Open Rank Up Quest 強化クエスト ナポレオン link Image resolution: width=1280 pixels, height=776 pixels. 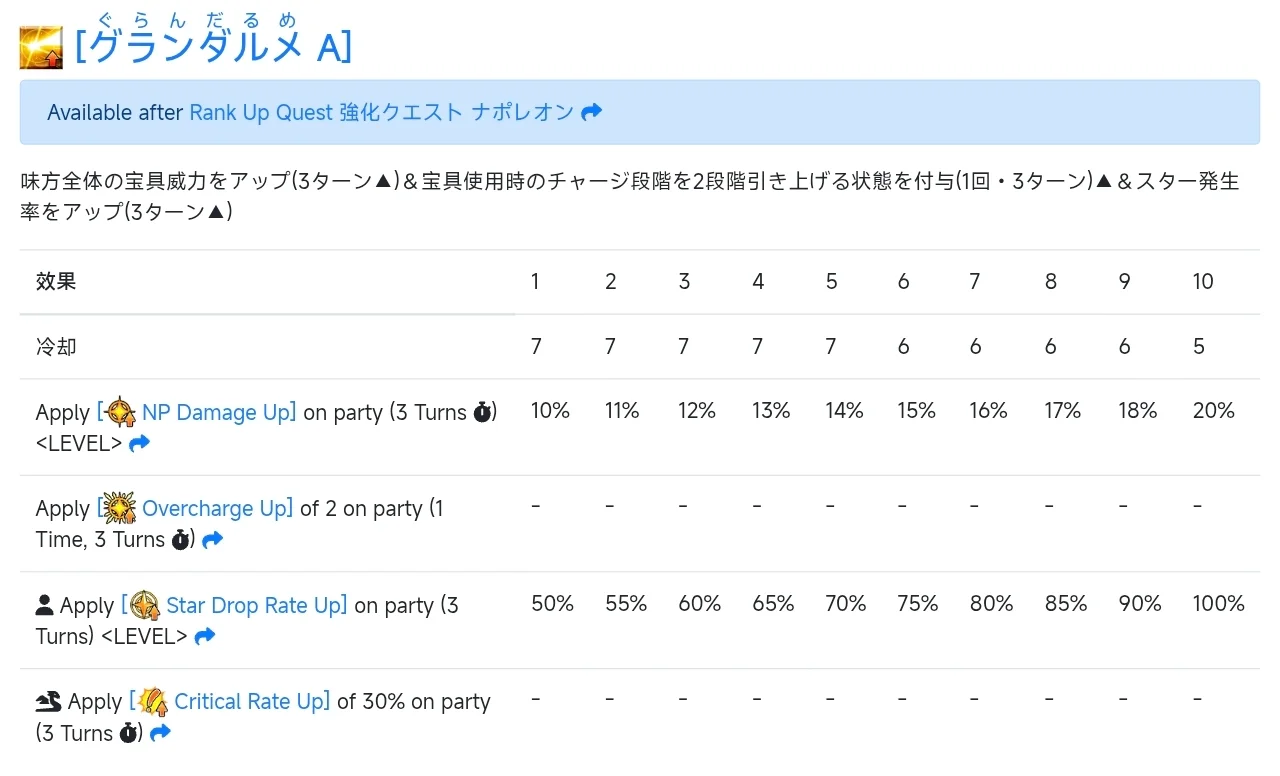(381, 112)
